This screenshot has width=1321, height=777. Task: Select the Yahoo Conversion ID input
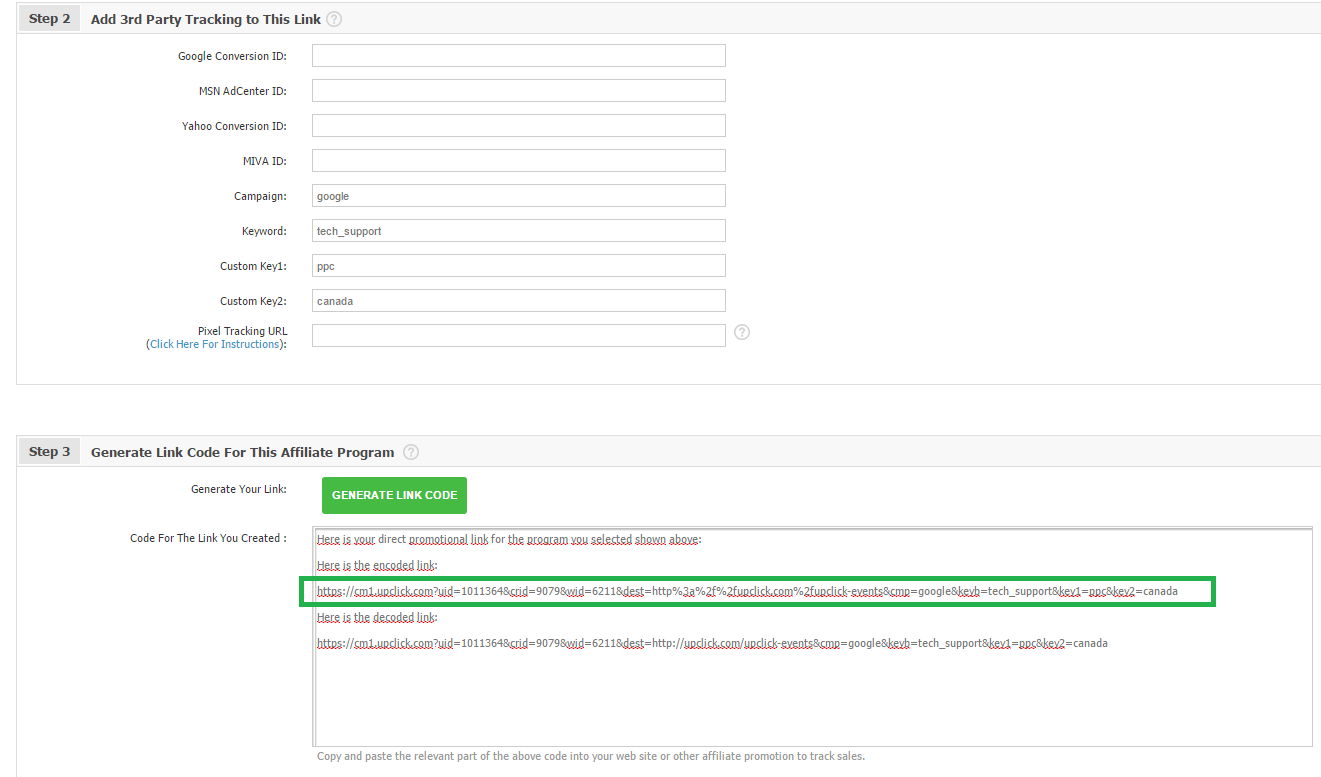pos(518,126)
